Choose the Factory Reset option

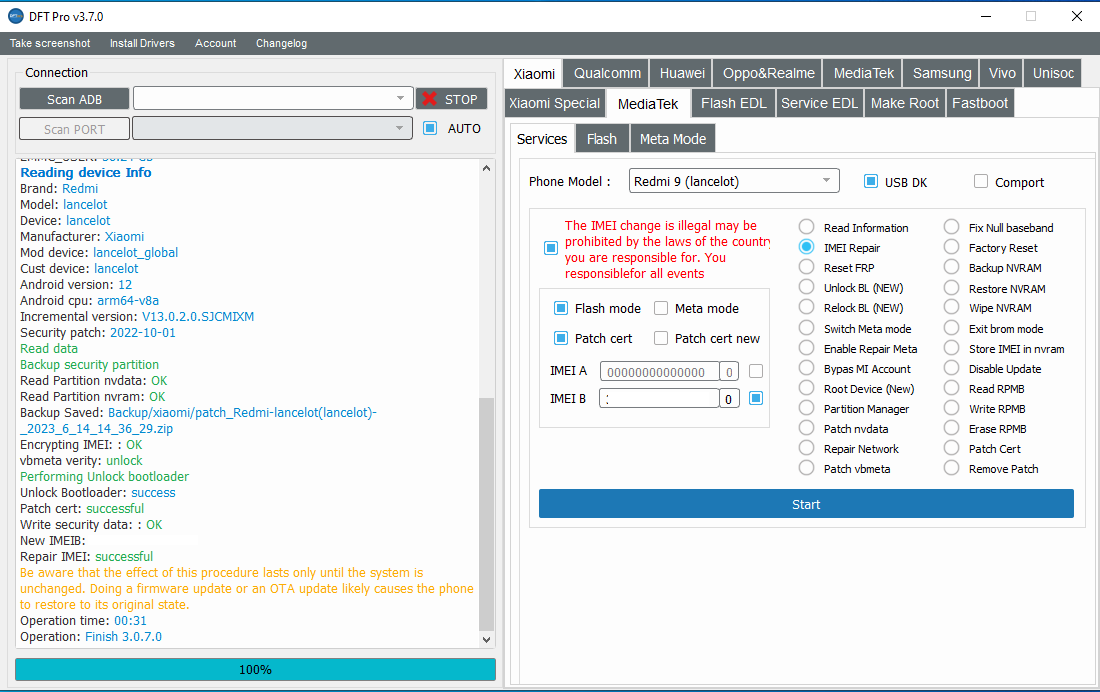click(951, 247)
